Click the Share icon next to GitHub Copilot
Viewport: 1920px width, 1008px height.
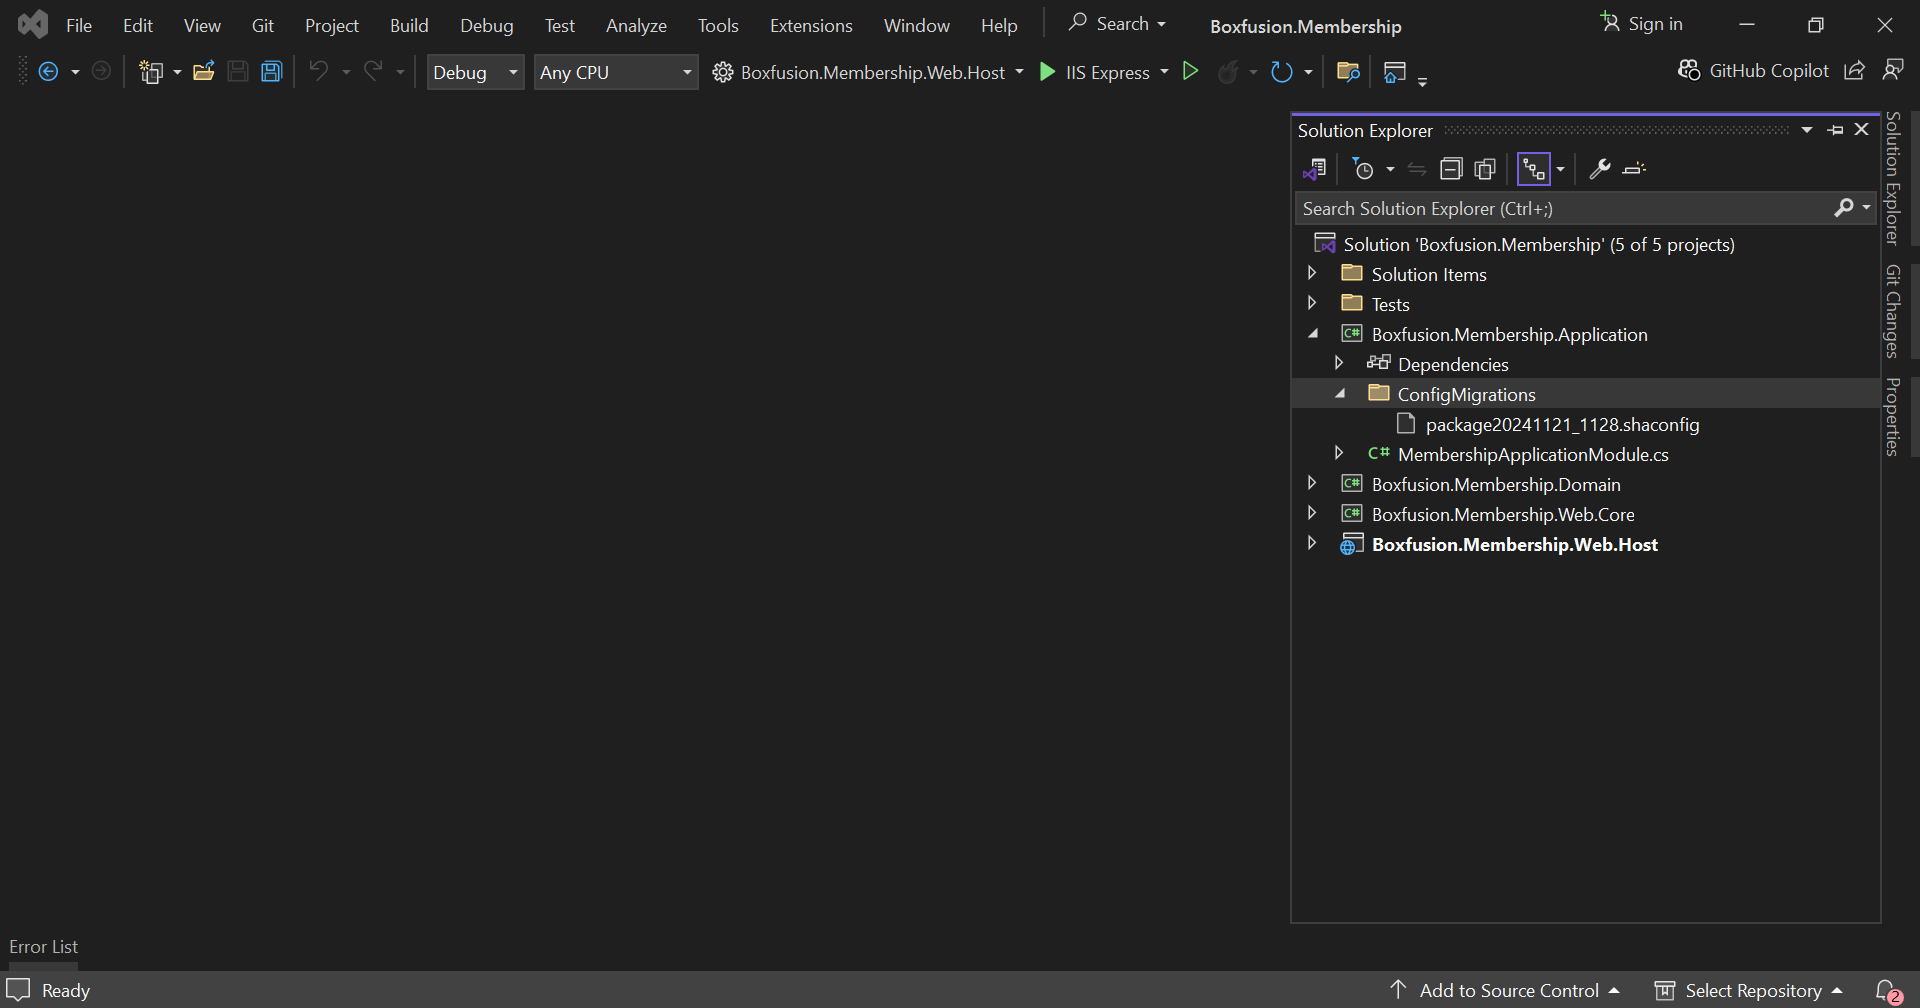point(1854,70)
